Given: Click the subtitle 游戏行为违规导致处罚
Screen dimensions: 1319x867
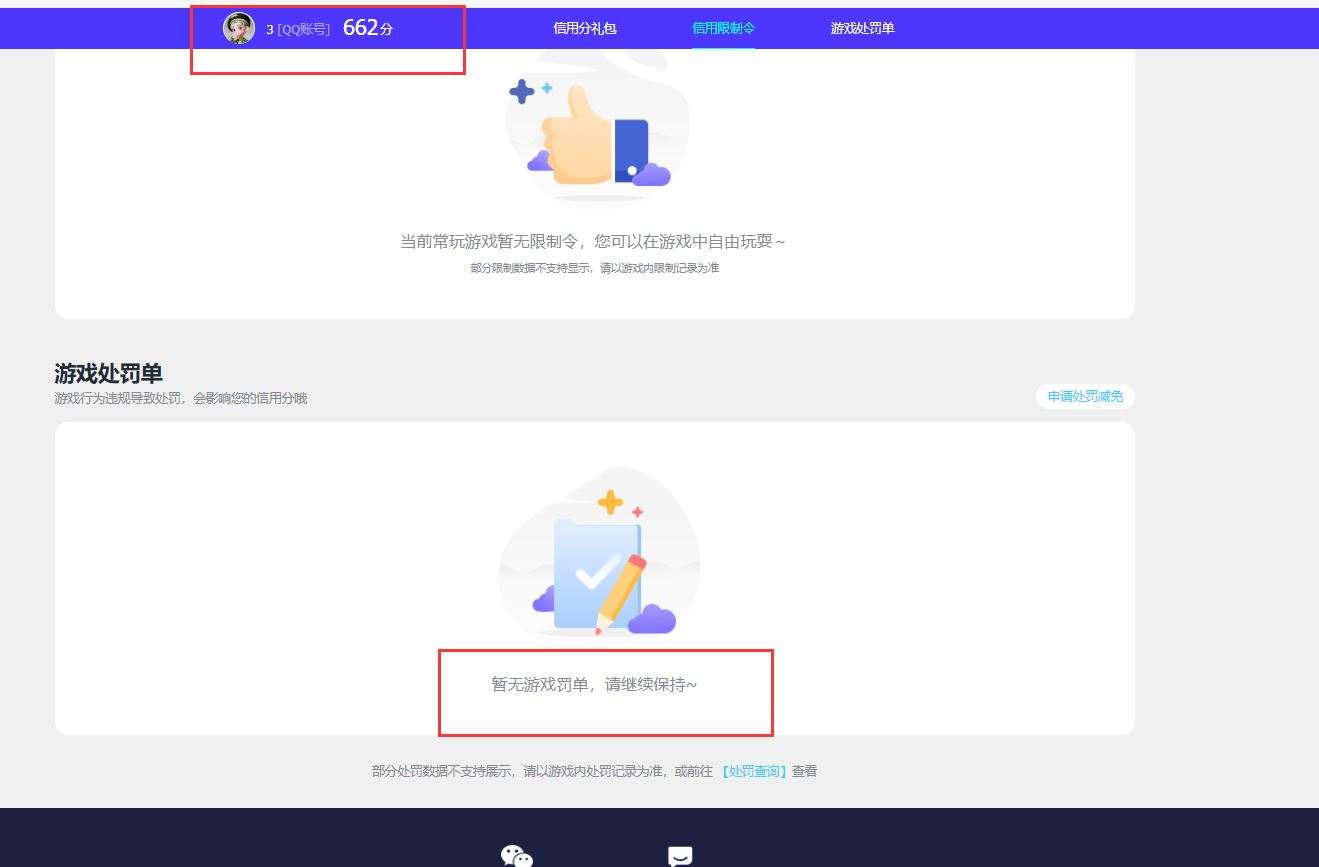Looking at the screenshot, I should [119, 398].
